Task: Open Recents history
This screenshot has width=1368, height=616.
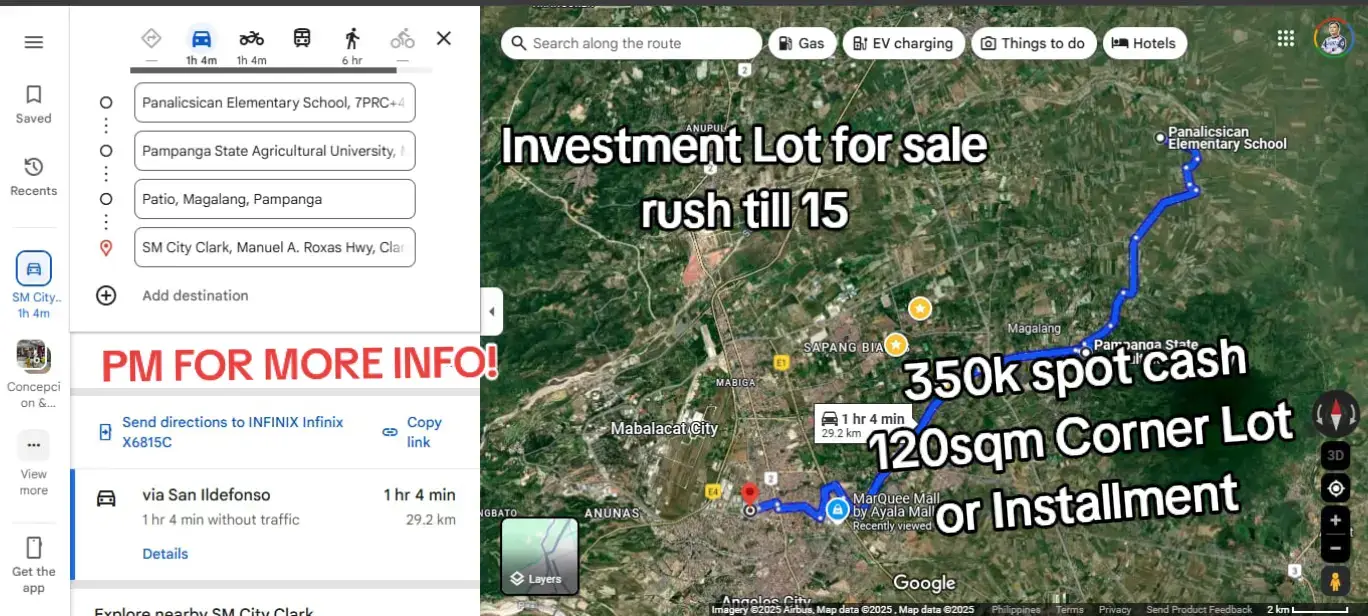Action: (33, 176)
